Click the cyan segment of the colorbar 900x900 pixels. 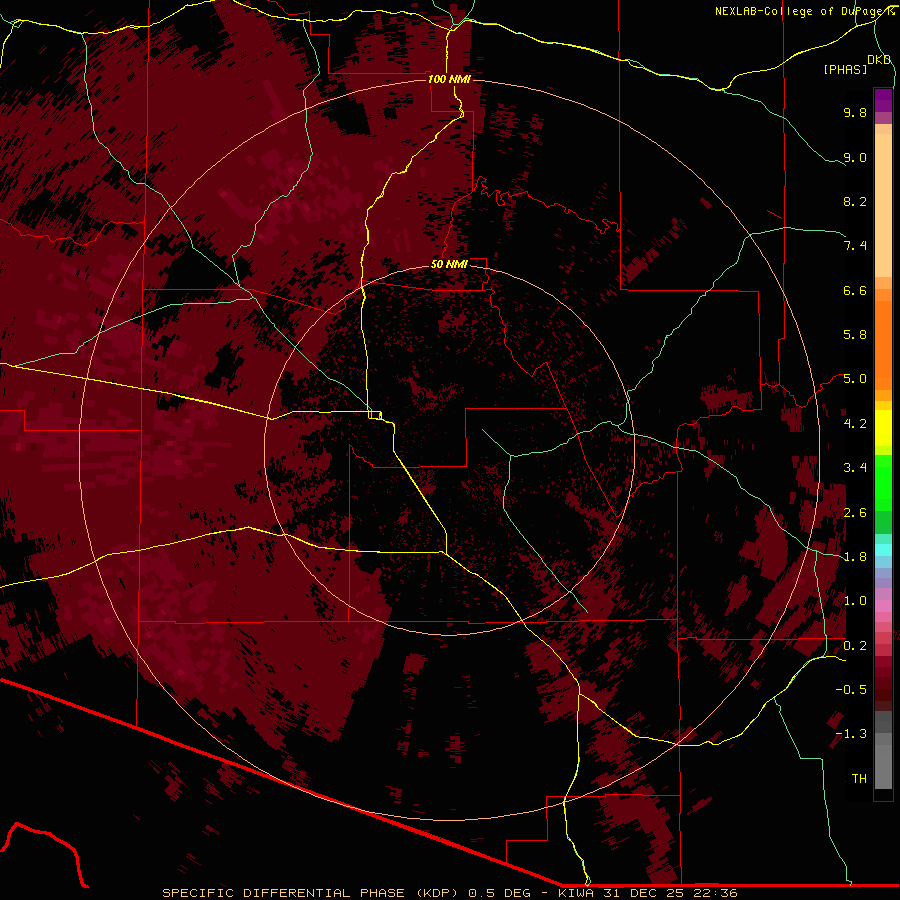click(x=883, y=550)
